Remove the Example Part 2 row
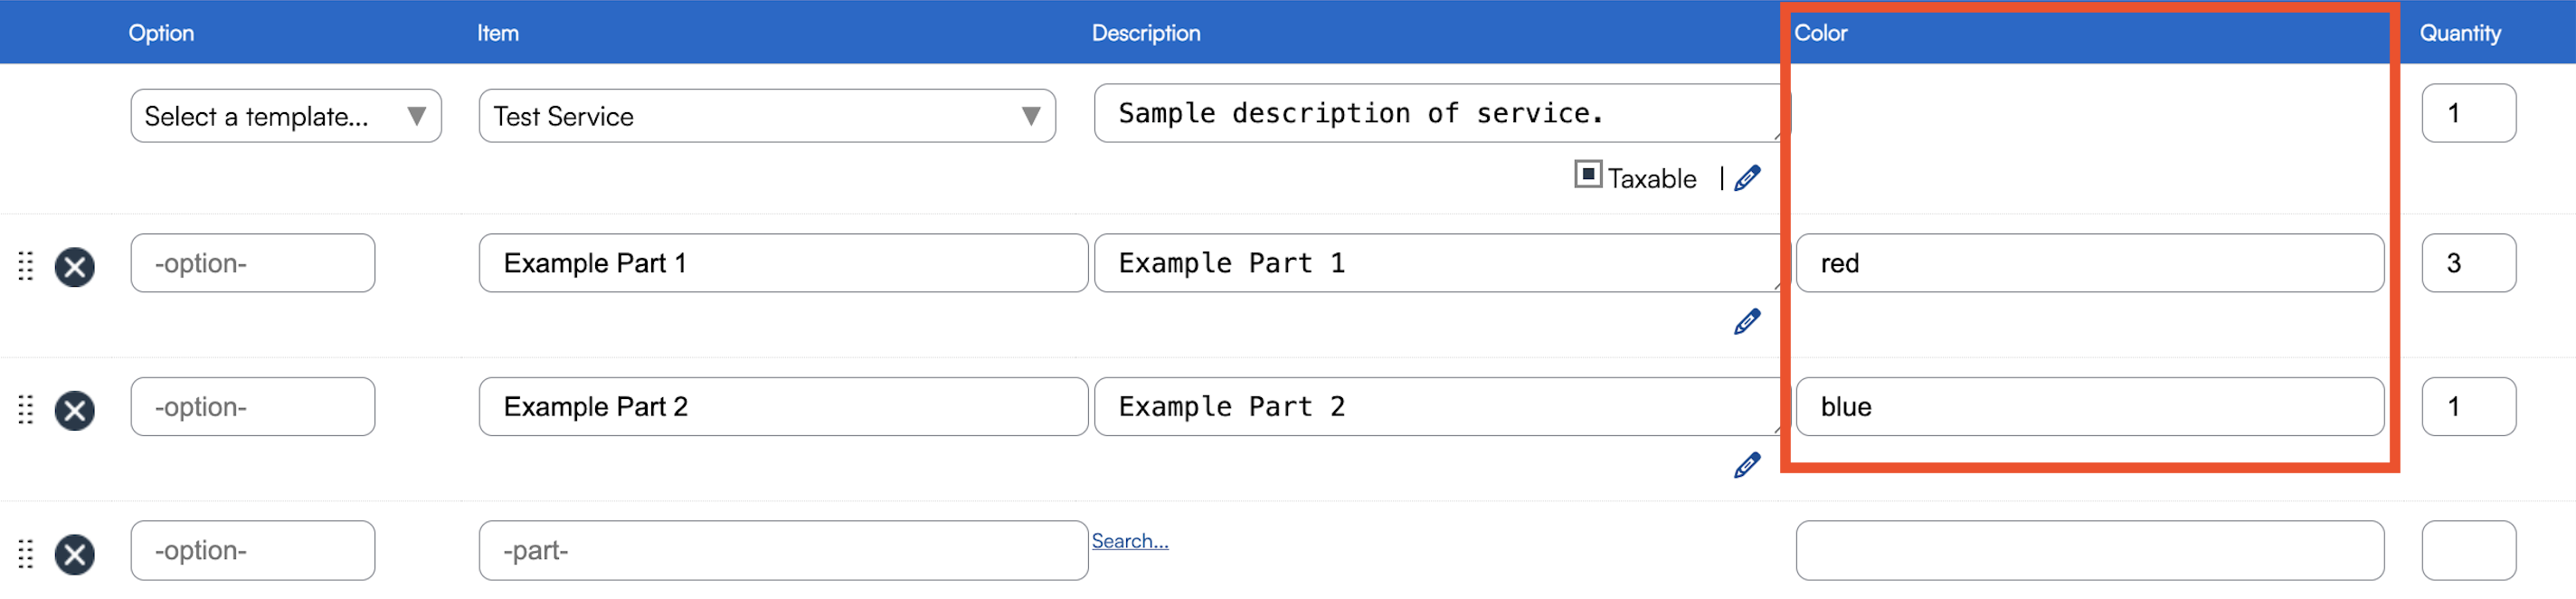This screenshot has width=2576, height=599. (74, 410)
